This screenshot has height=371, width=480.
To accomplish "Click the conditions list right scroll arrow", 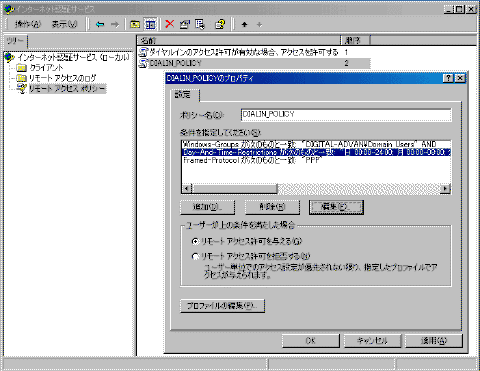I will pos(445,189).
